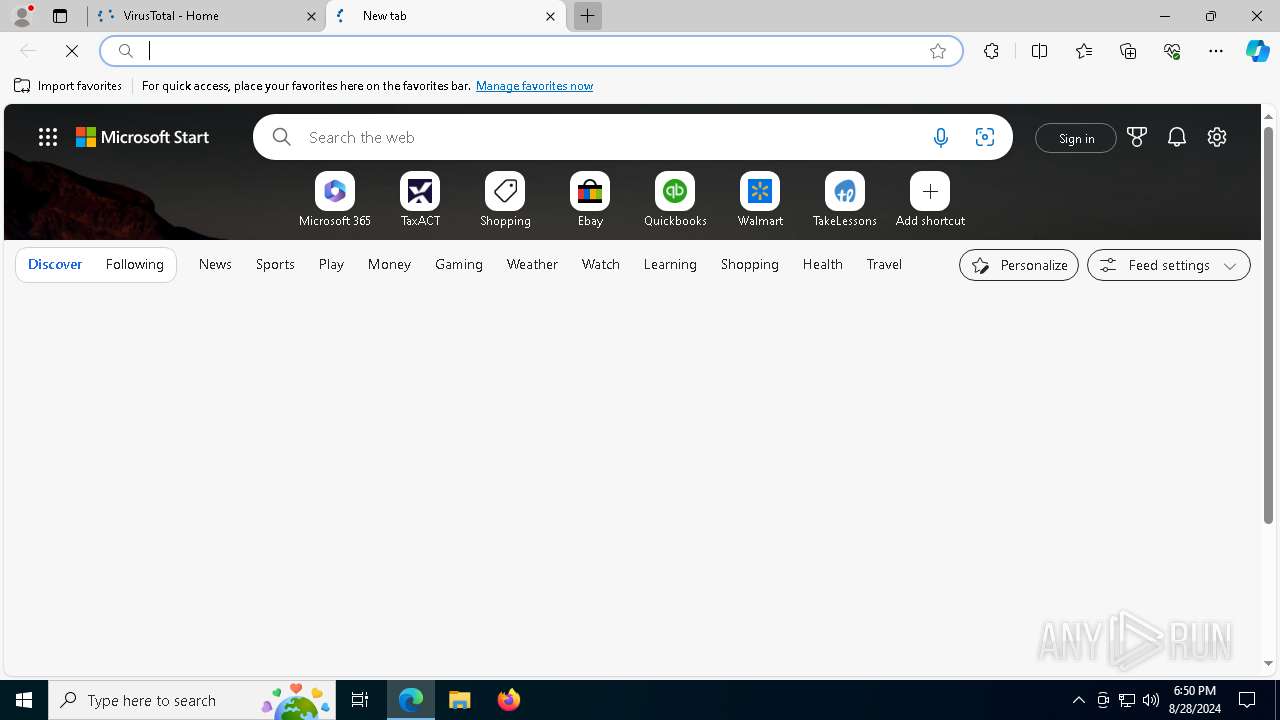
Task: Show hidden system tray icons chevron
Action: coord(1078,700)
